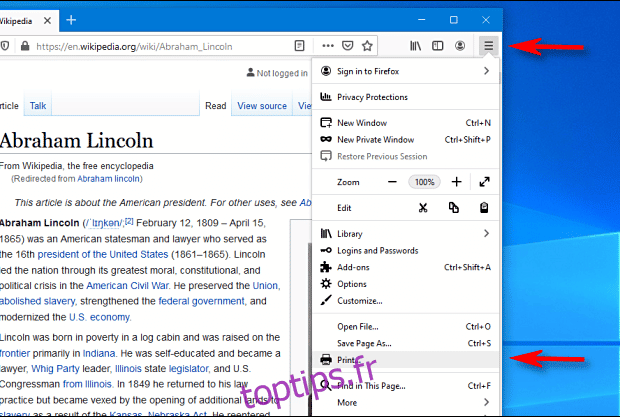
Task: Close the Wikipedia tab
Action: click(x=47, y=20)
